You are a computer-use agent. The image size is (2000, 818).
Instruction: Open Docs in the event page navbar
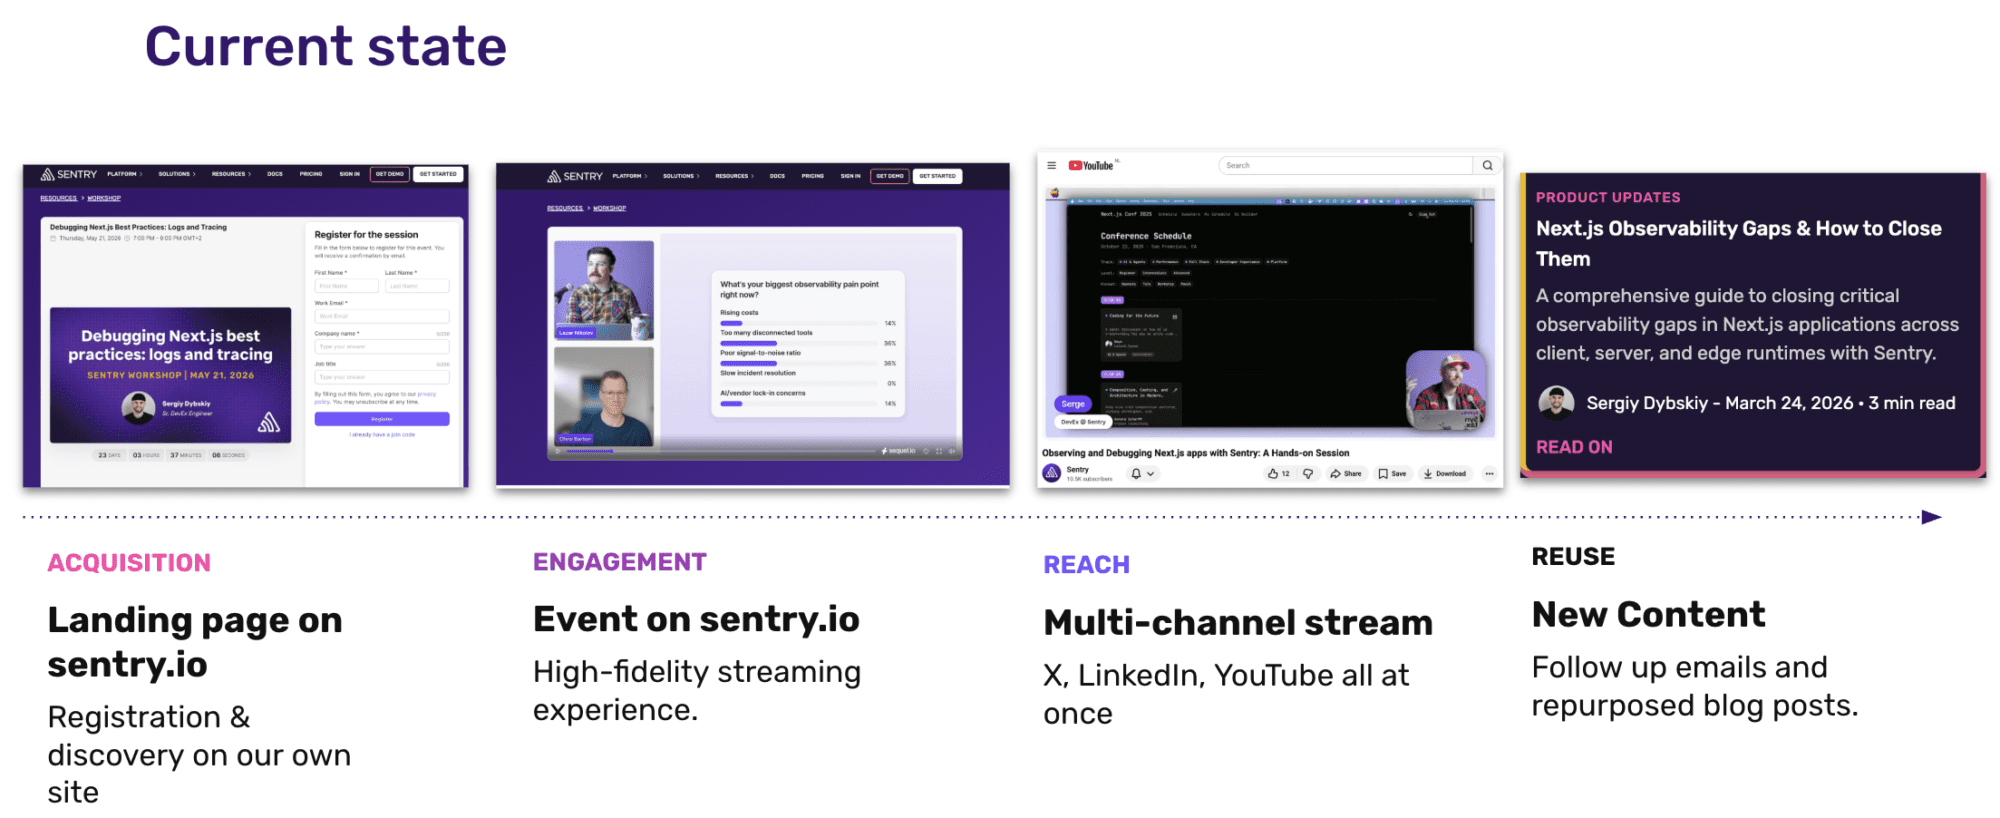click(777, 176)
